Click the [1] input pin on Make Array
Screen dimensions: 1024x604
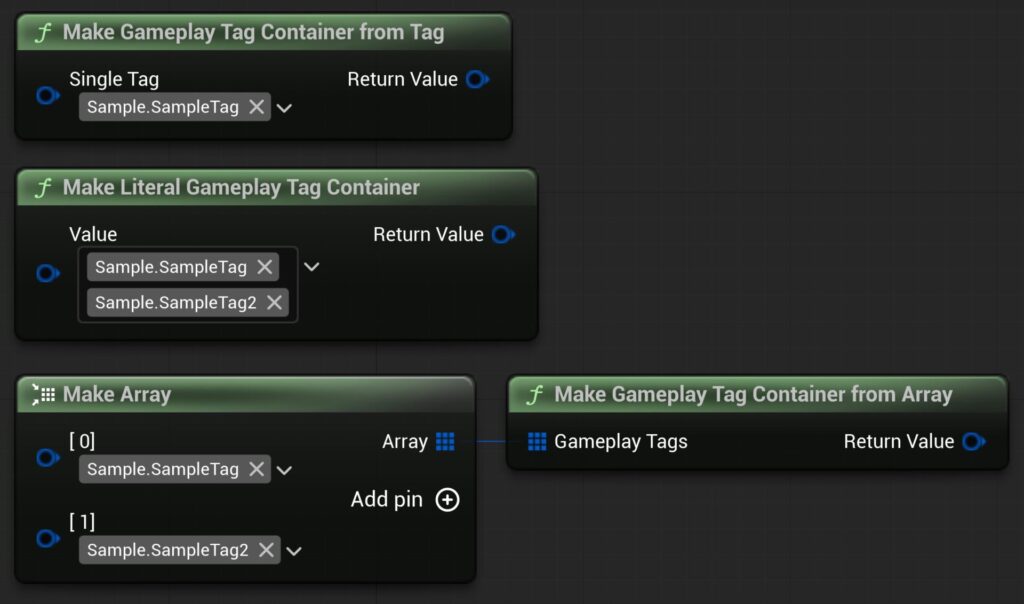47,538
